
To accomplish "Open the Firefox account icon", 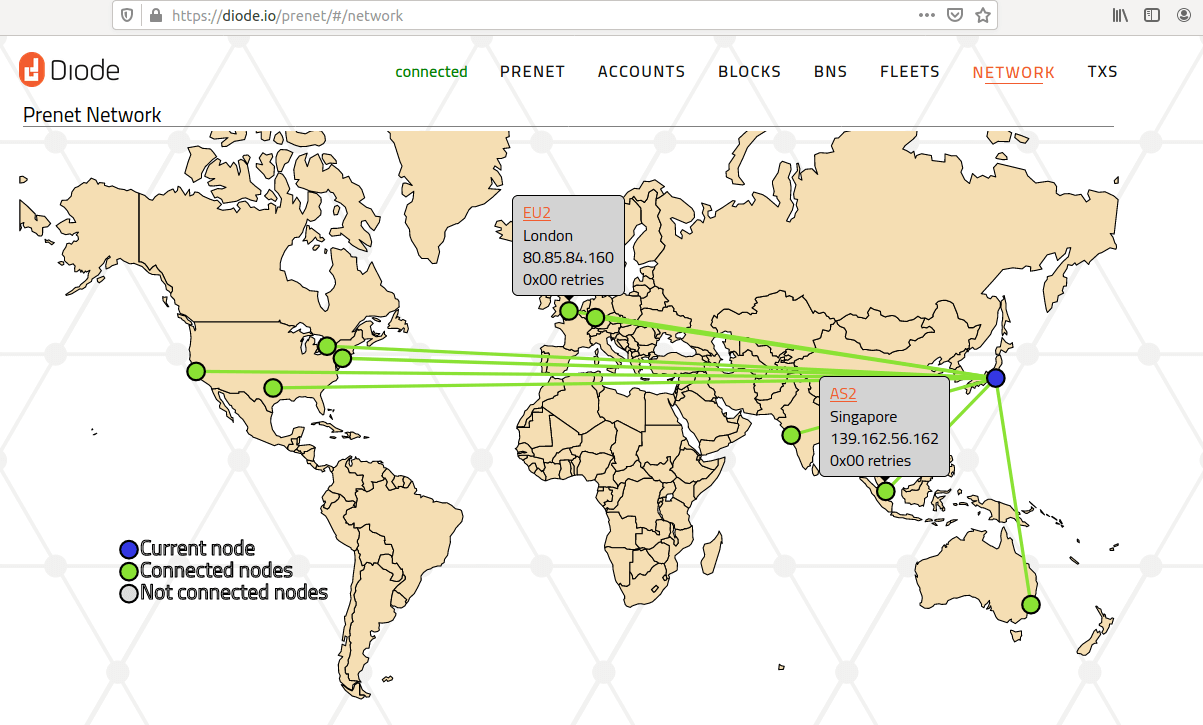I will tap(1183, 16).
